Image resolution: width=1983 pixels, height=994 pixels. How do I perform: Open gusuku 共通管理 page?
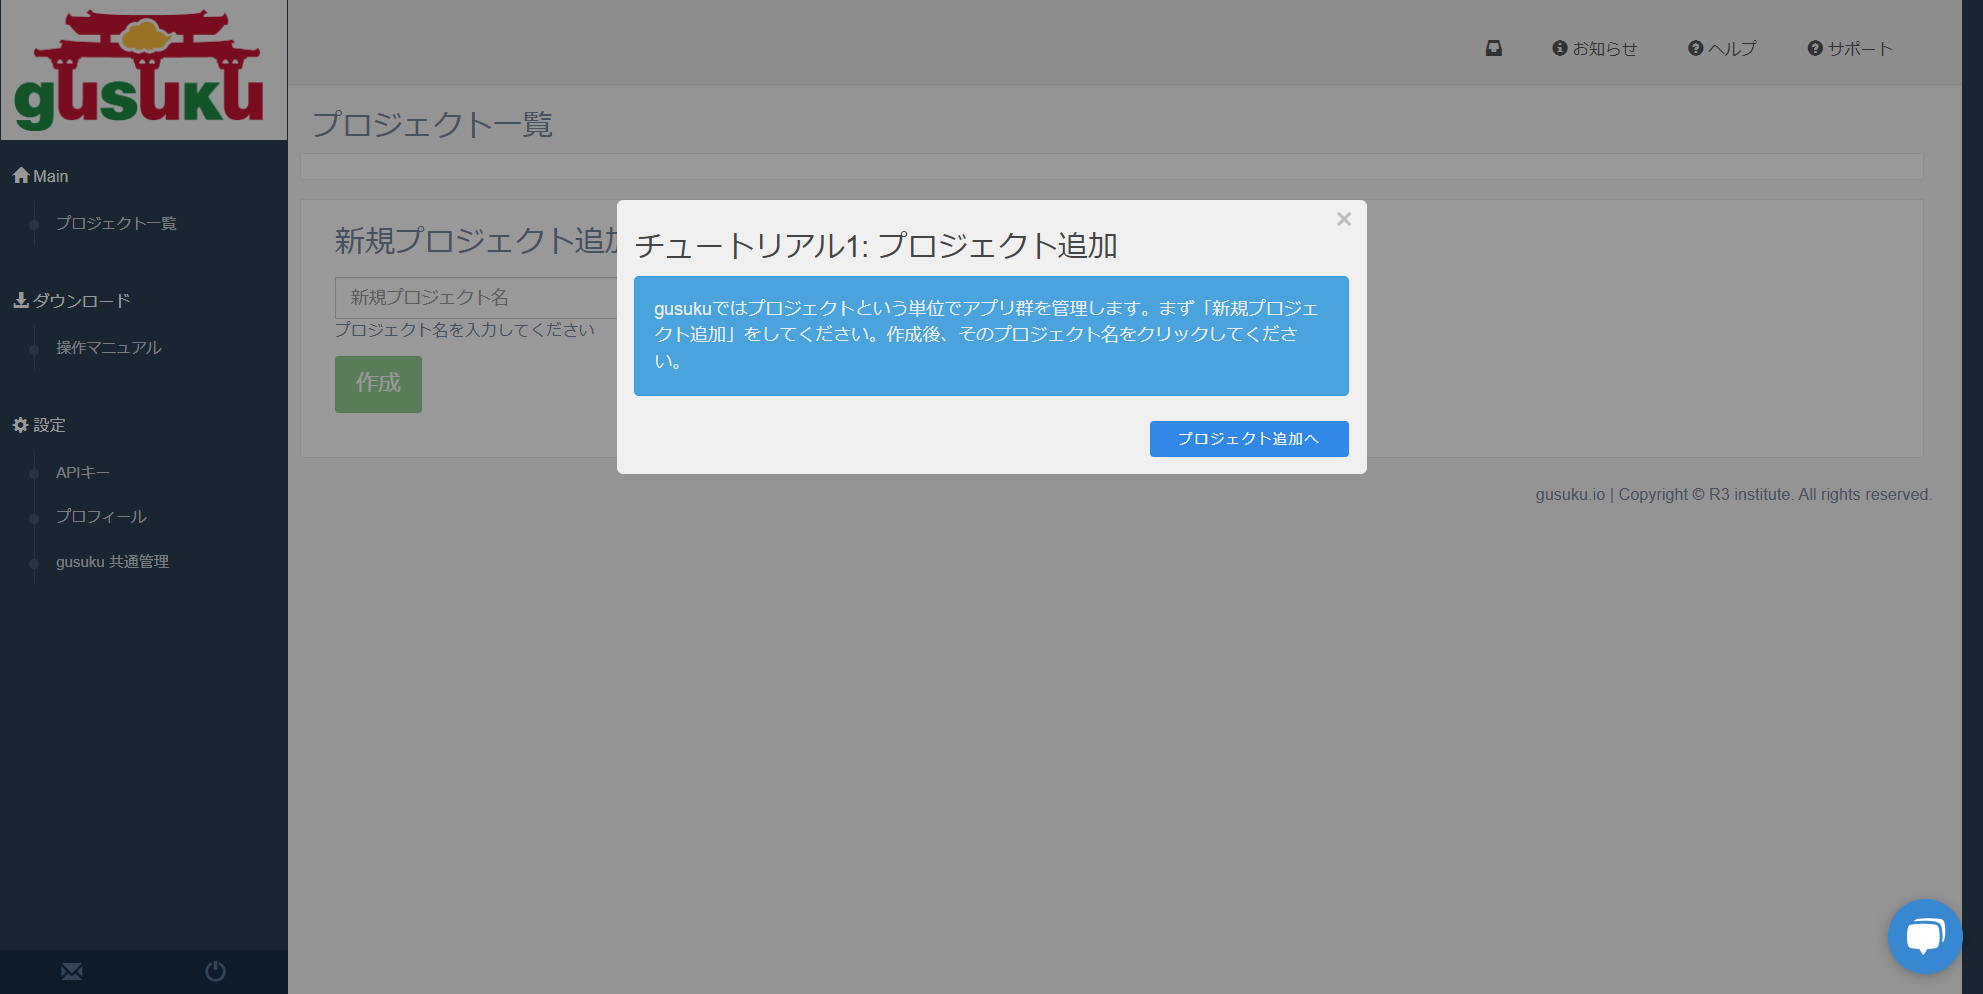112,562
